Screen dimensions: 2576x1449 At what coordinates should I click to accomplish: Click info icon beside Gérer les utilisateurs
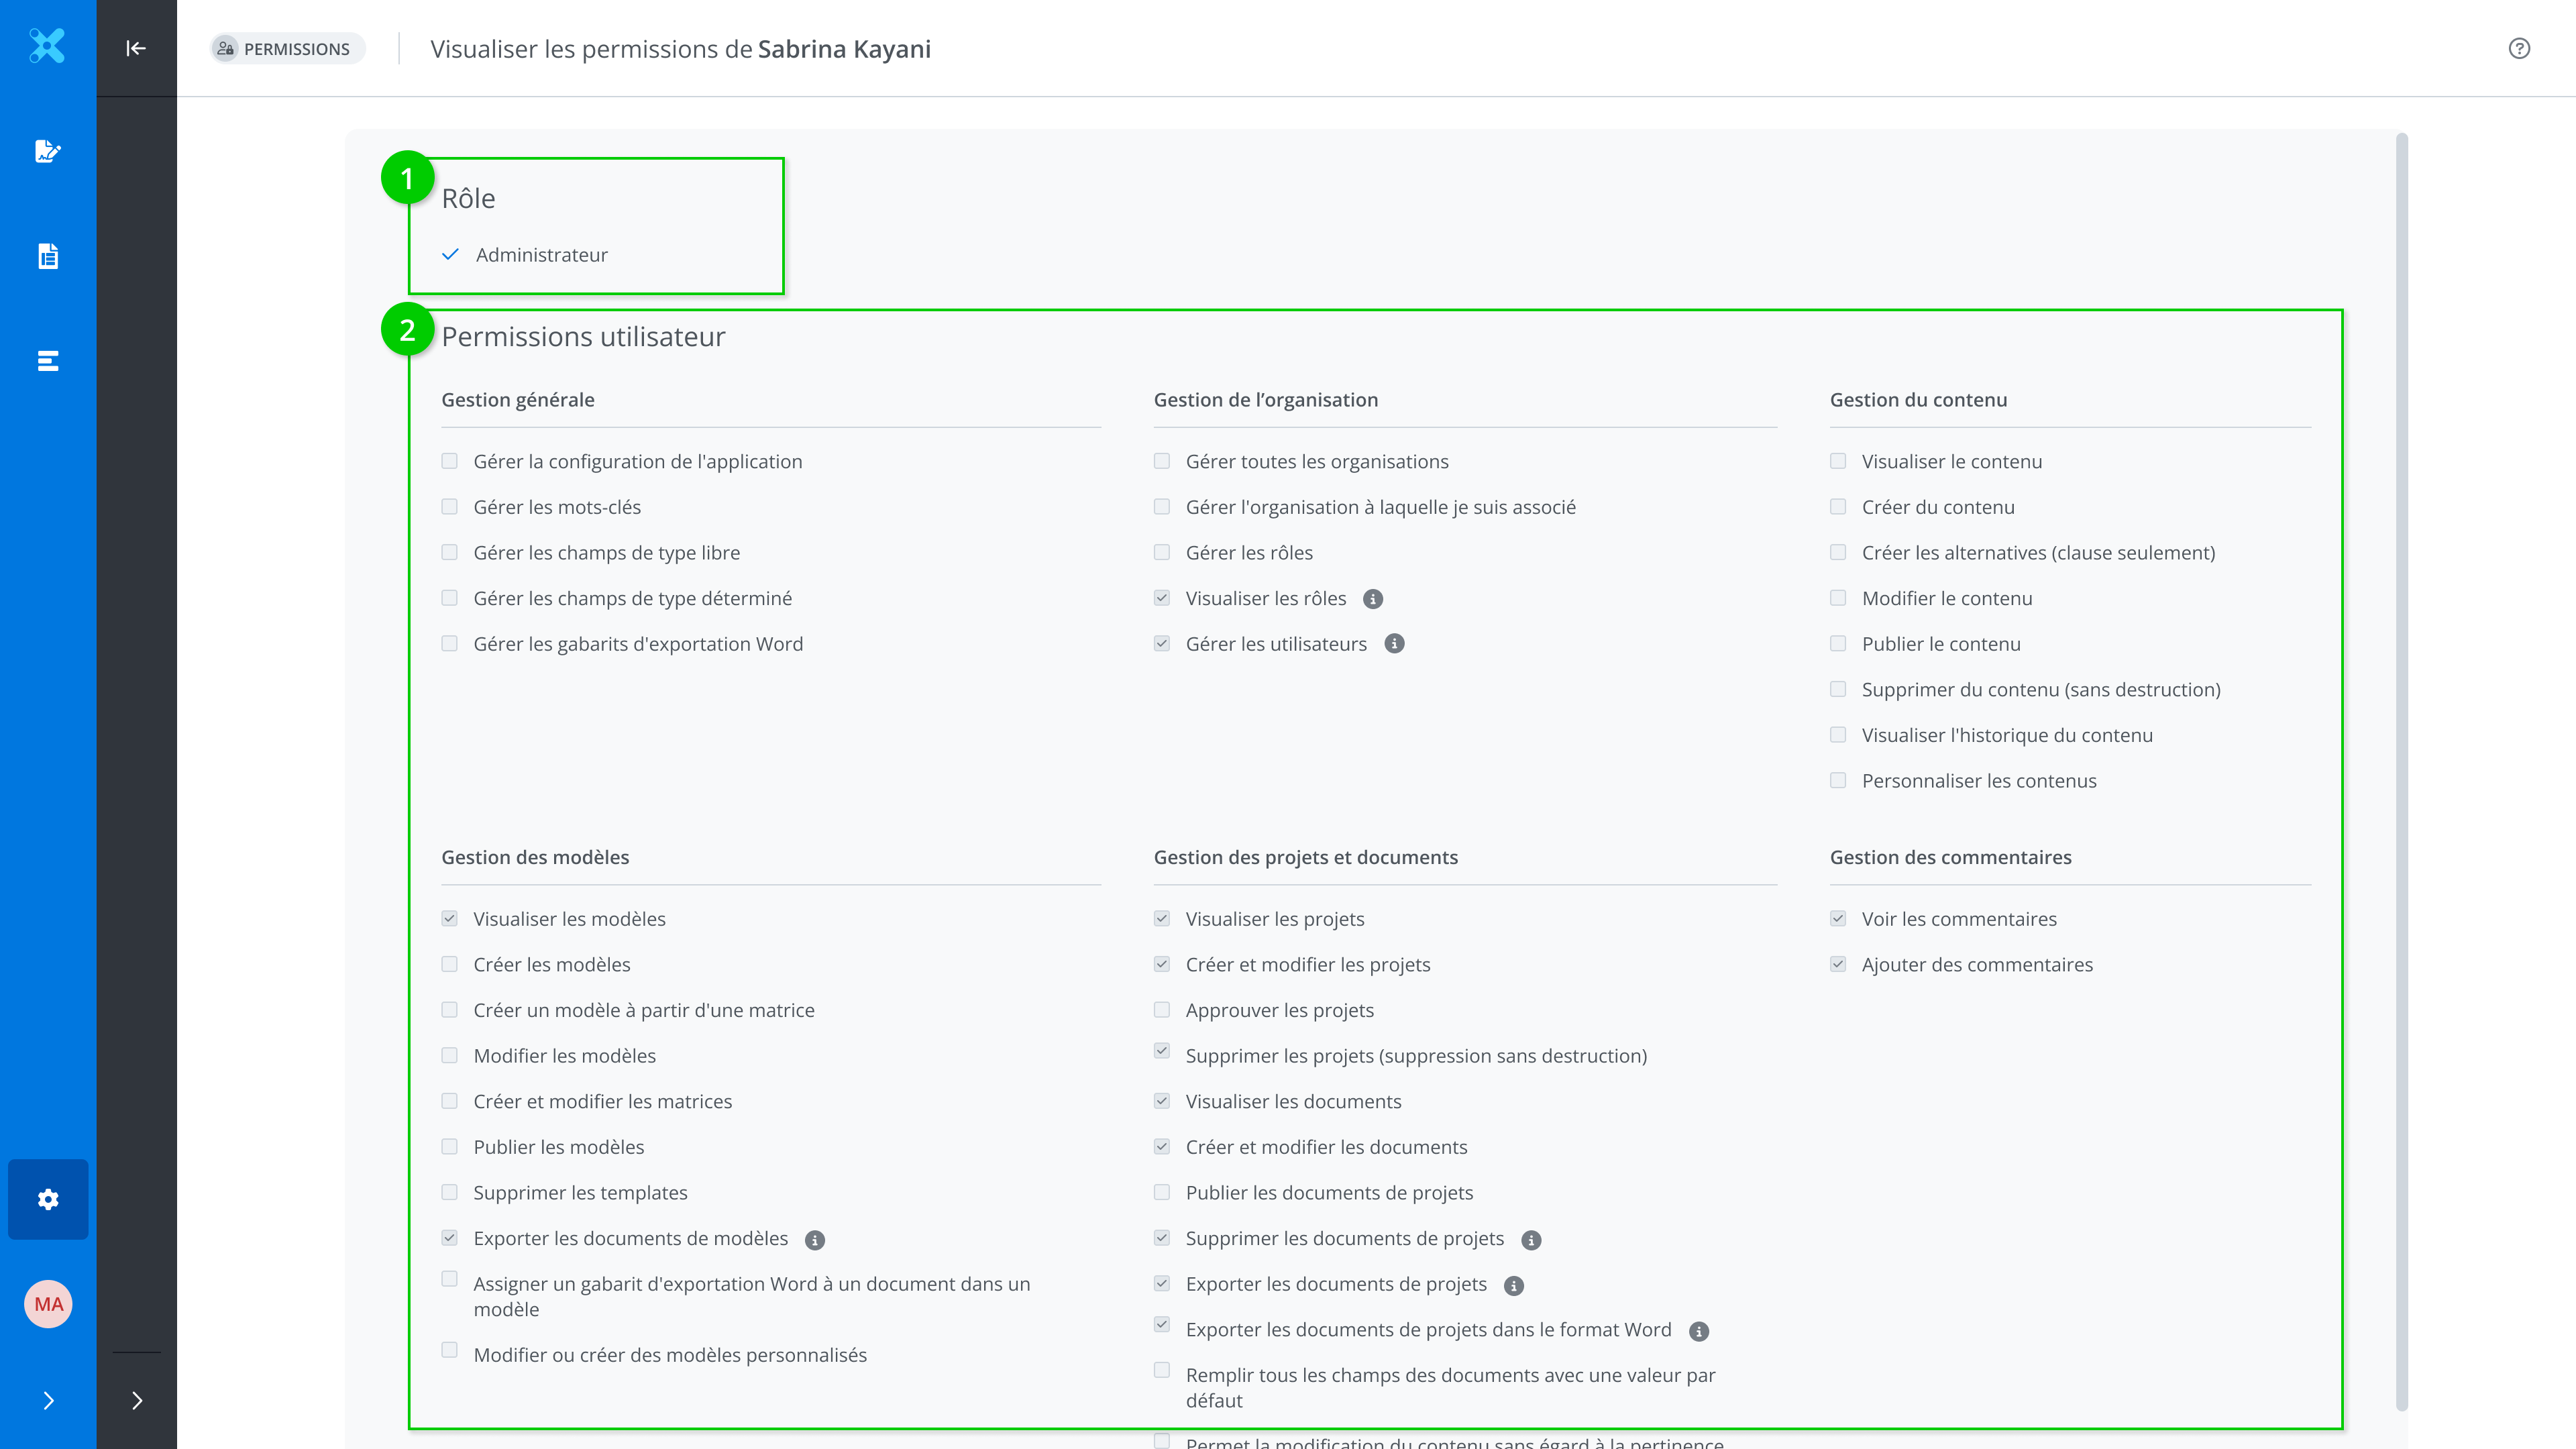(x=1394, y=644)
